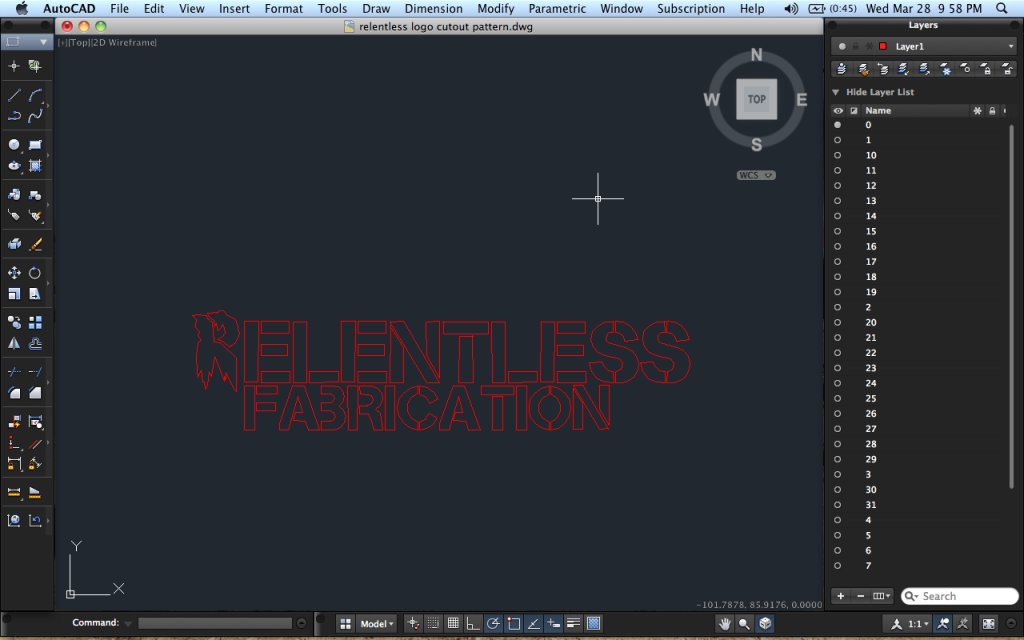
Task: Select the Polyline tool
Action: point(14,116)
